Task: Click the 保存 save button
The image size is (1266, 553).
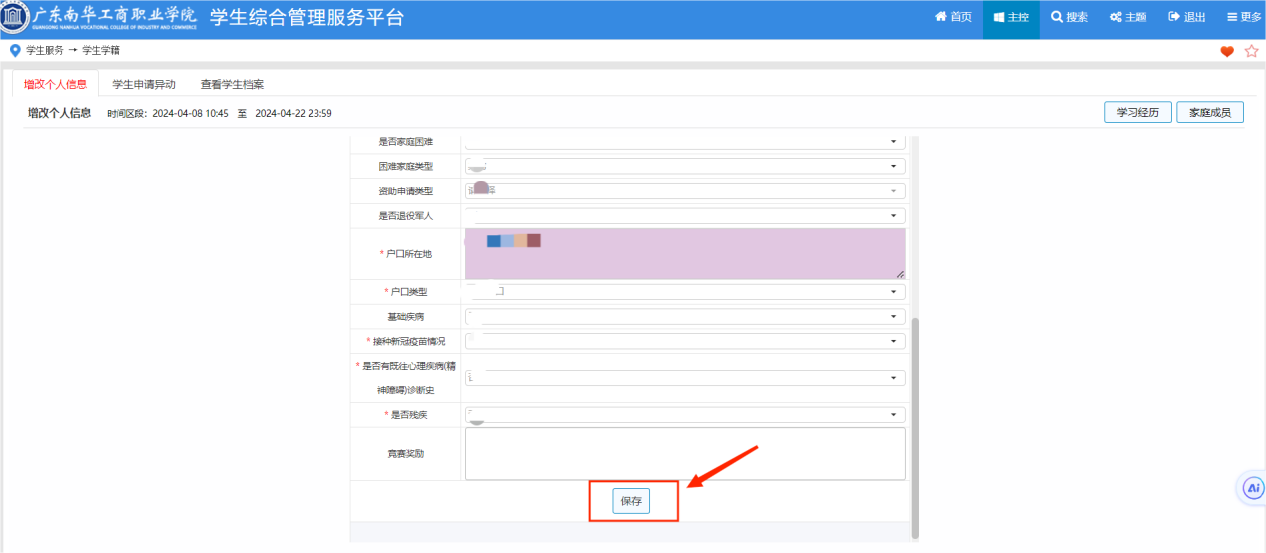Action: (631, 501)
